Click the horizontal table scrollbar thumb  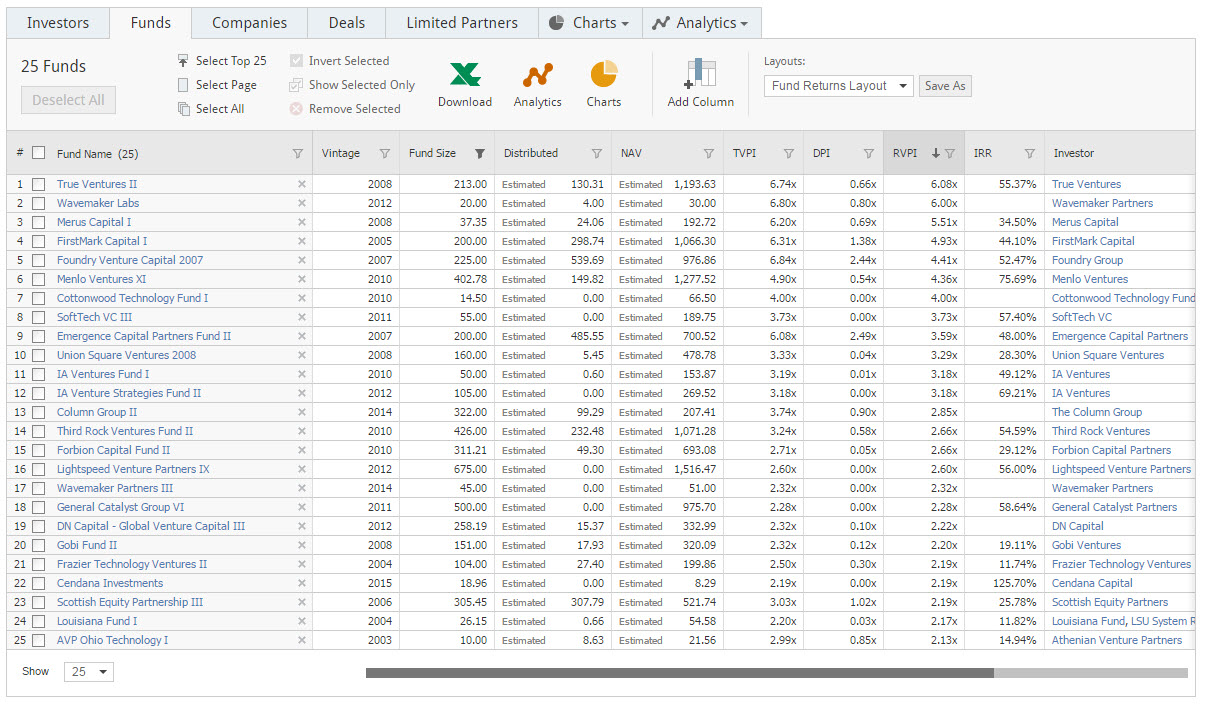point(680,673)
